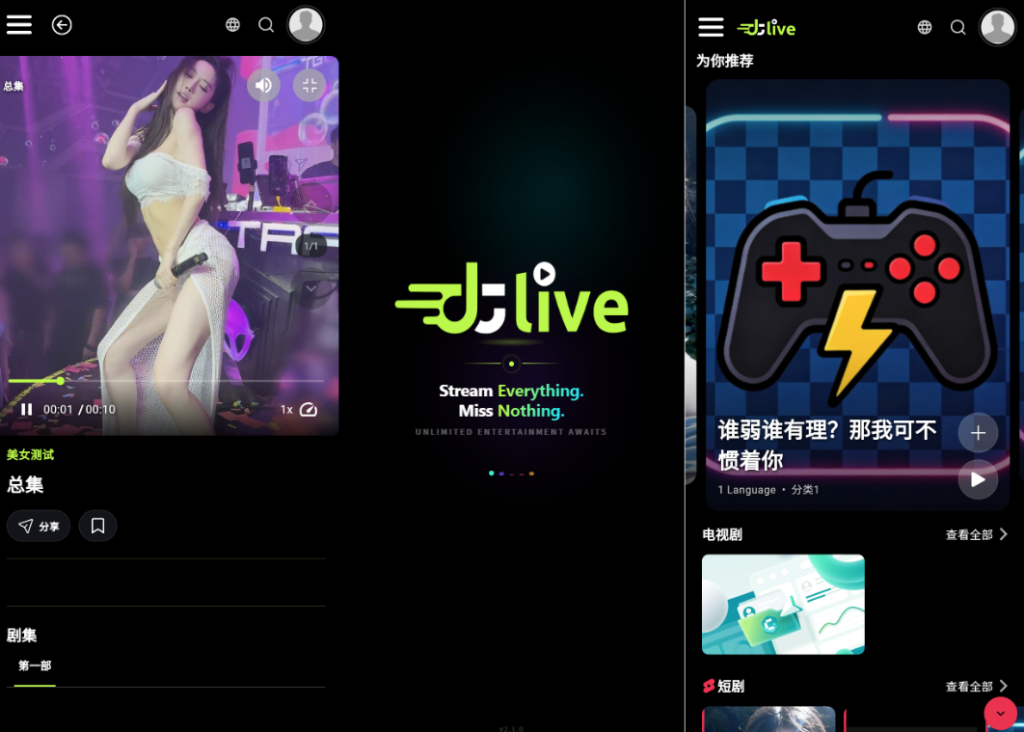
Task: Click the 电视剧 section heading
Action: [722, 535]
